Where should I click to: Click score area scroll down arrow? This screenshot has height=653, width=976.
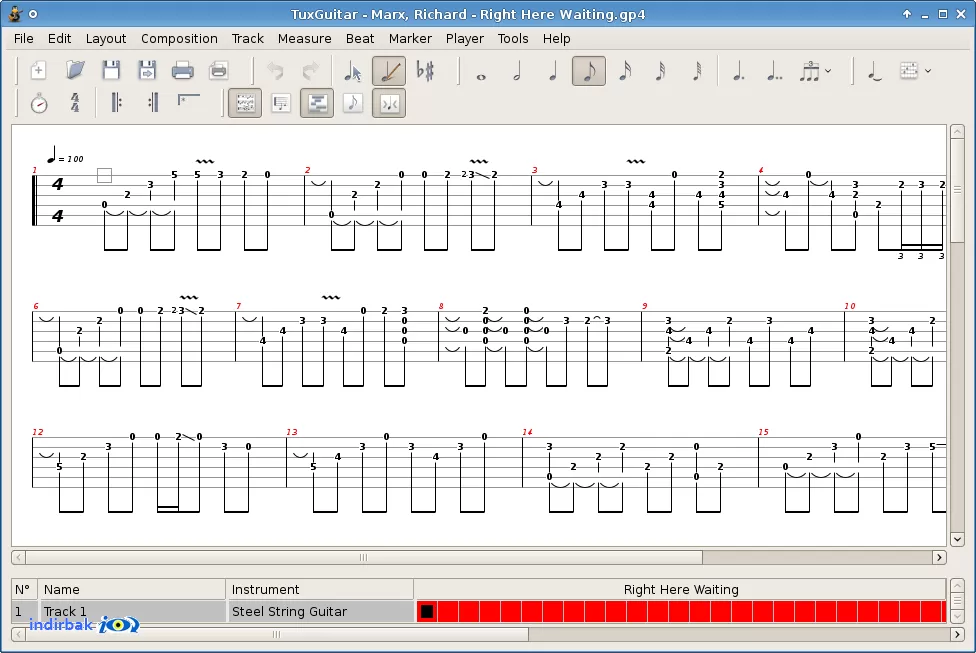pos(957,539)
